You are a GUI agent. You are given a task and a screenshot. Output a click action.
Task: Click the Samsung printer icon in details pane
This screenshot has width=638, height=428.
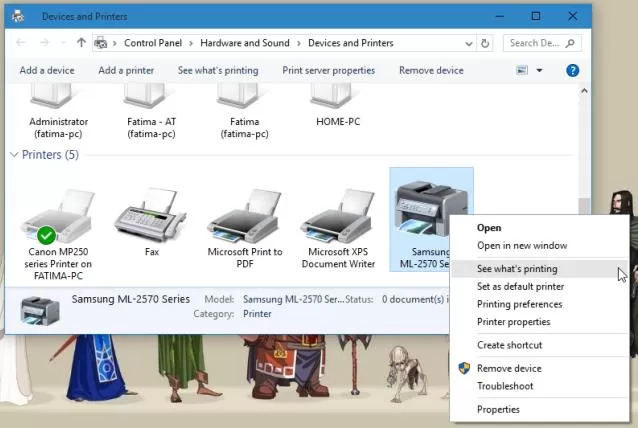tap(40, 311)
